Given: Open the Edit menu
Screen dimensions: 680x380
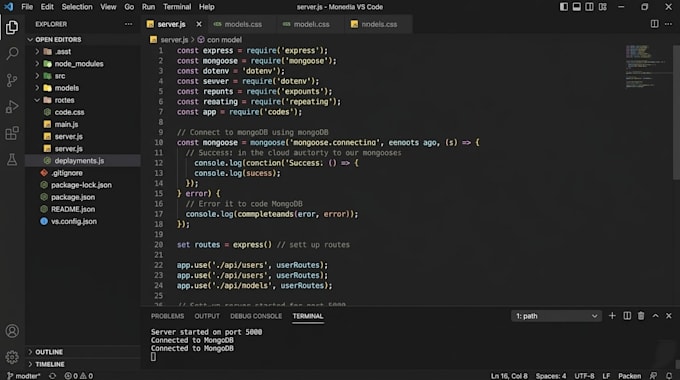Looking at the screenshot, I should pos(47,7).
